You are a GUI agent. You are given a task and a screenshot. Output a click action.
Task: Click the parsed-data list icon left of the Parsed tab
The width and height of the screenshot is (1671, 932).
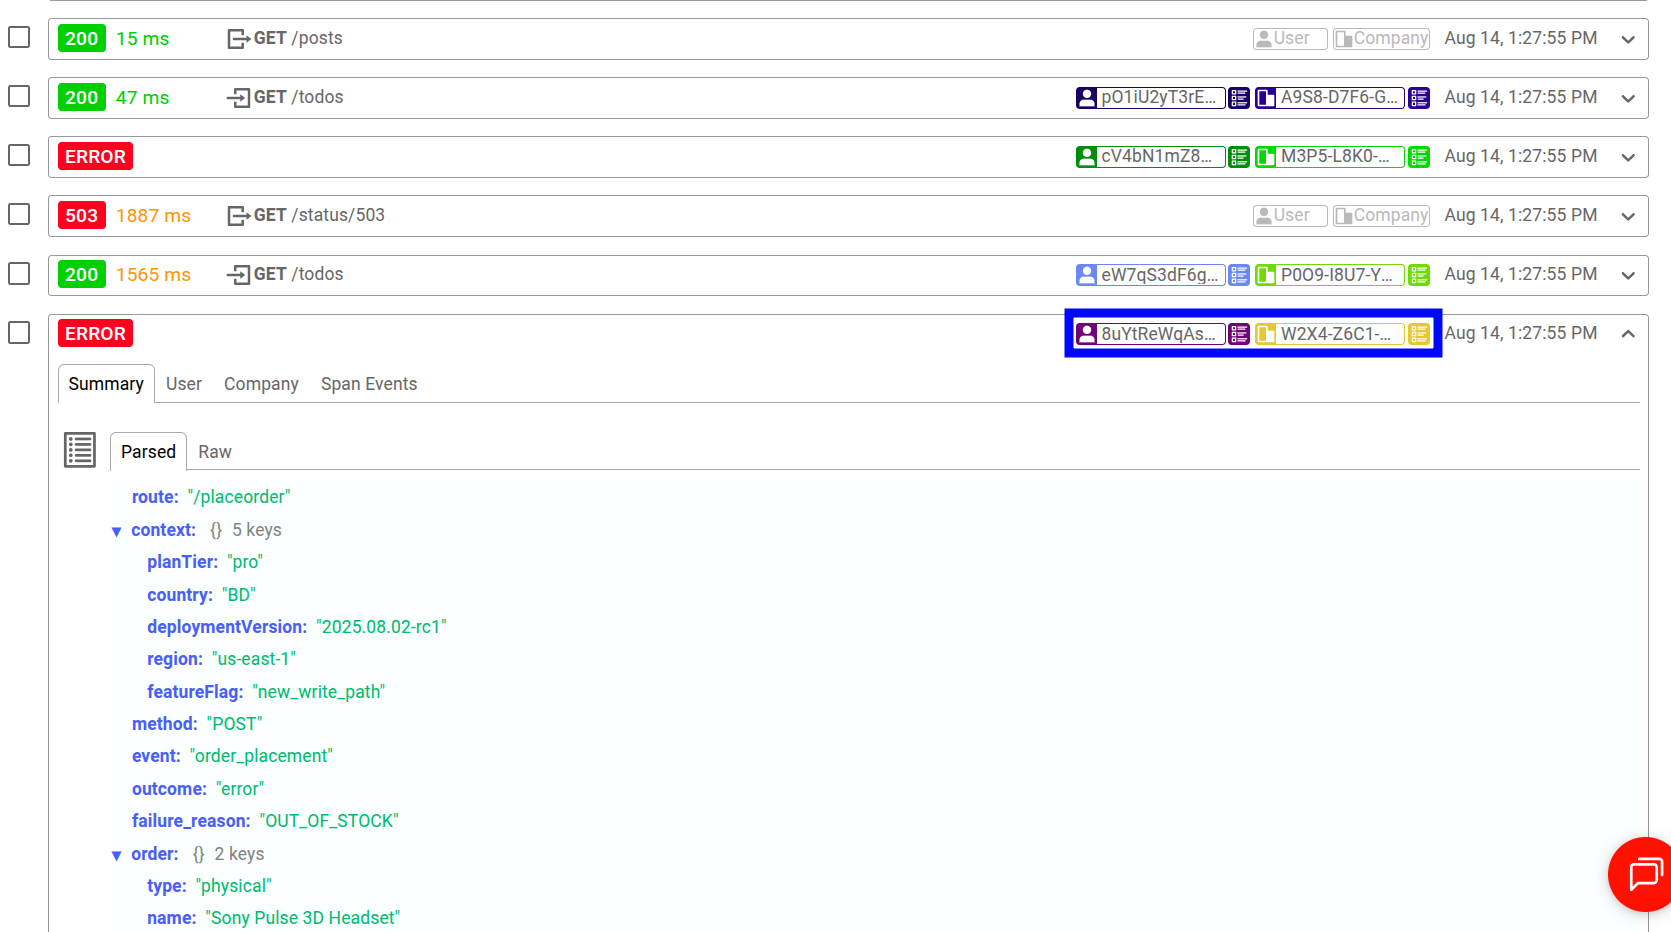click(x=79, y=450)
